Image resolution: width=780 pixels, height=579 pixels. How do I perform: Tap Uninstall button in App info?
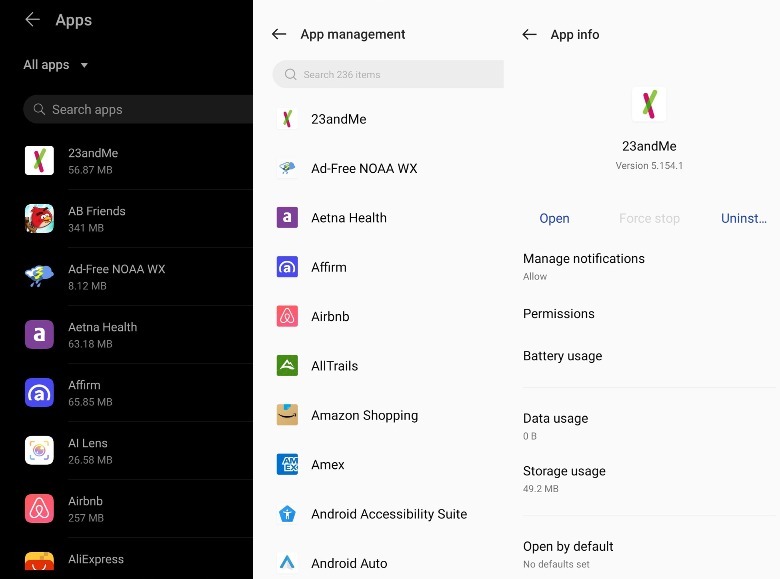744,218
